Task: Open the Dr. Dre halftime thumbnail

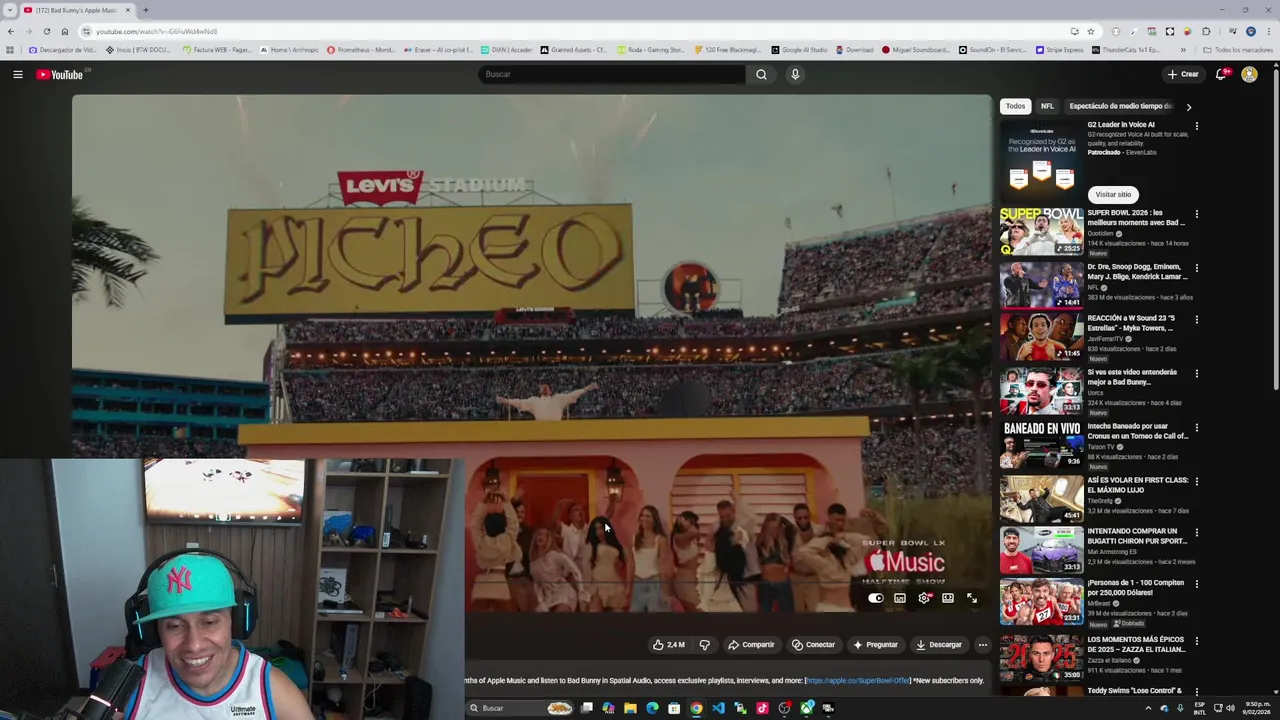Action: [x=1041, y=285]
